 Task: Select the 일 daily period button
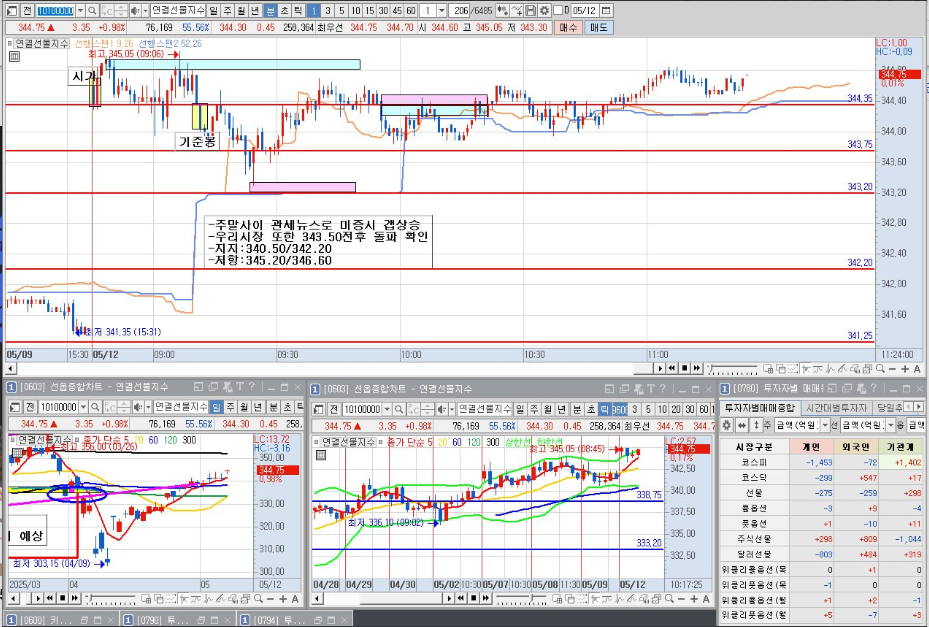pos(213,11)
